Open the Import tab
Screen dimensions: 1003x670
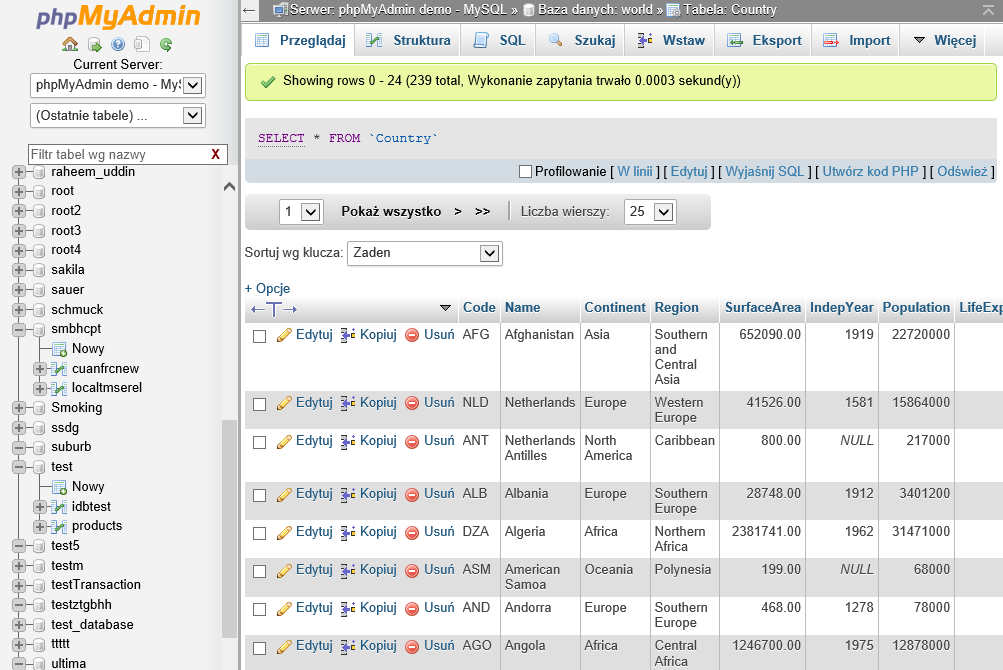pos(857,40)
